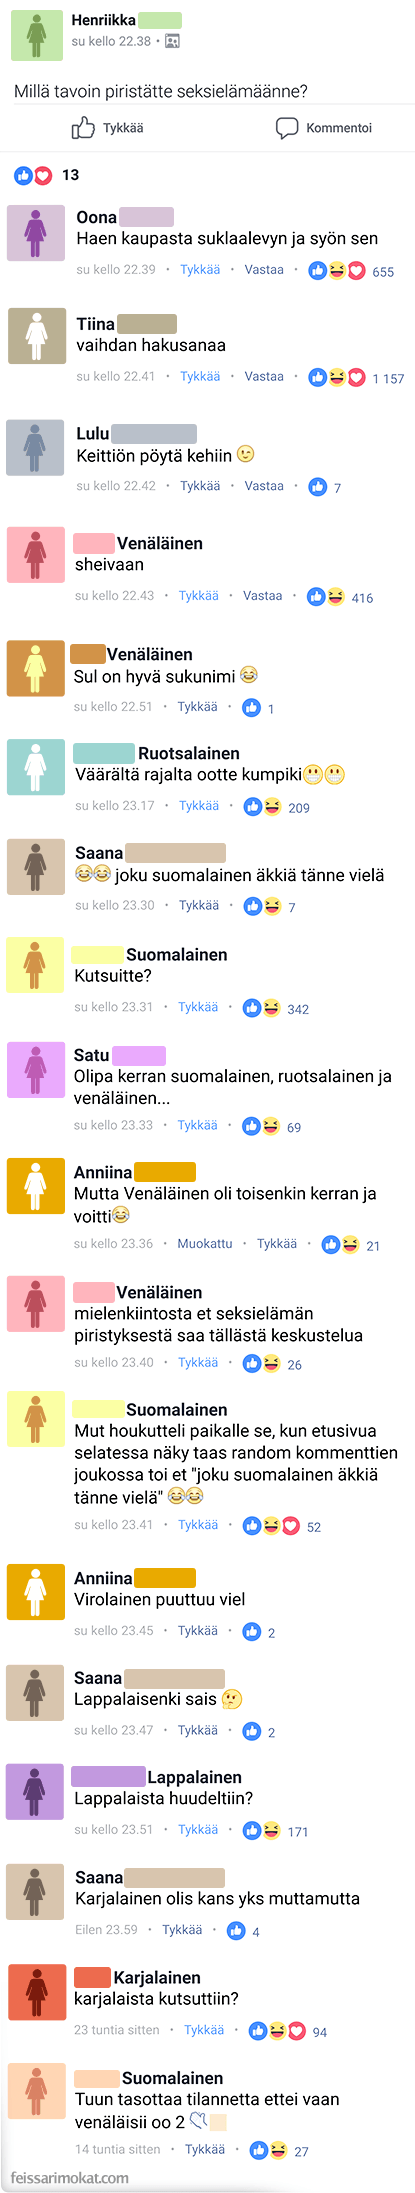Open Henriikka's profile picture

[x=37, y=34]
